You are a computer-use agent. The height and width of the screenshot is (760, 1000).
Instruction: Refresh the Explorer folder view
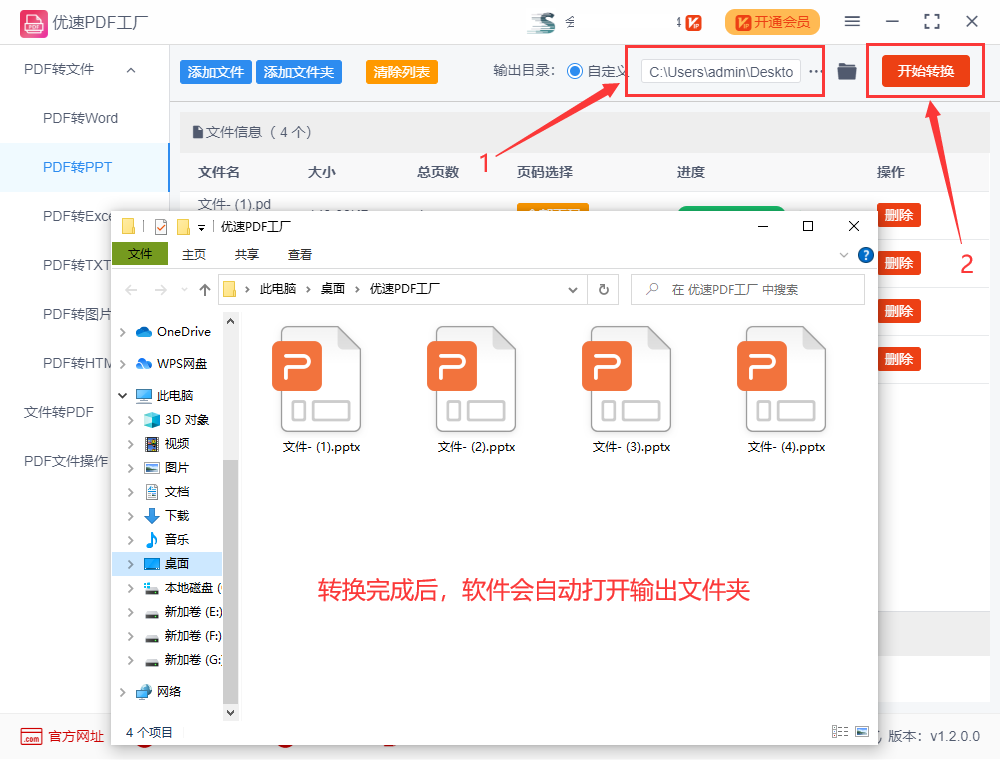tap(603, 289)
